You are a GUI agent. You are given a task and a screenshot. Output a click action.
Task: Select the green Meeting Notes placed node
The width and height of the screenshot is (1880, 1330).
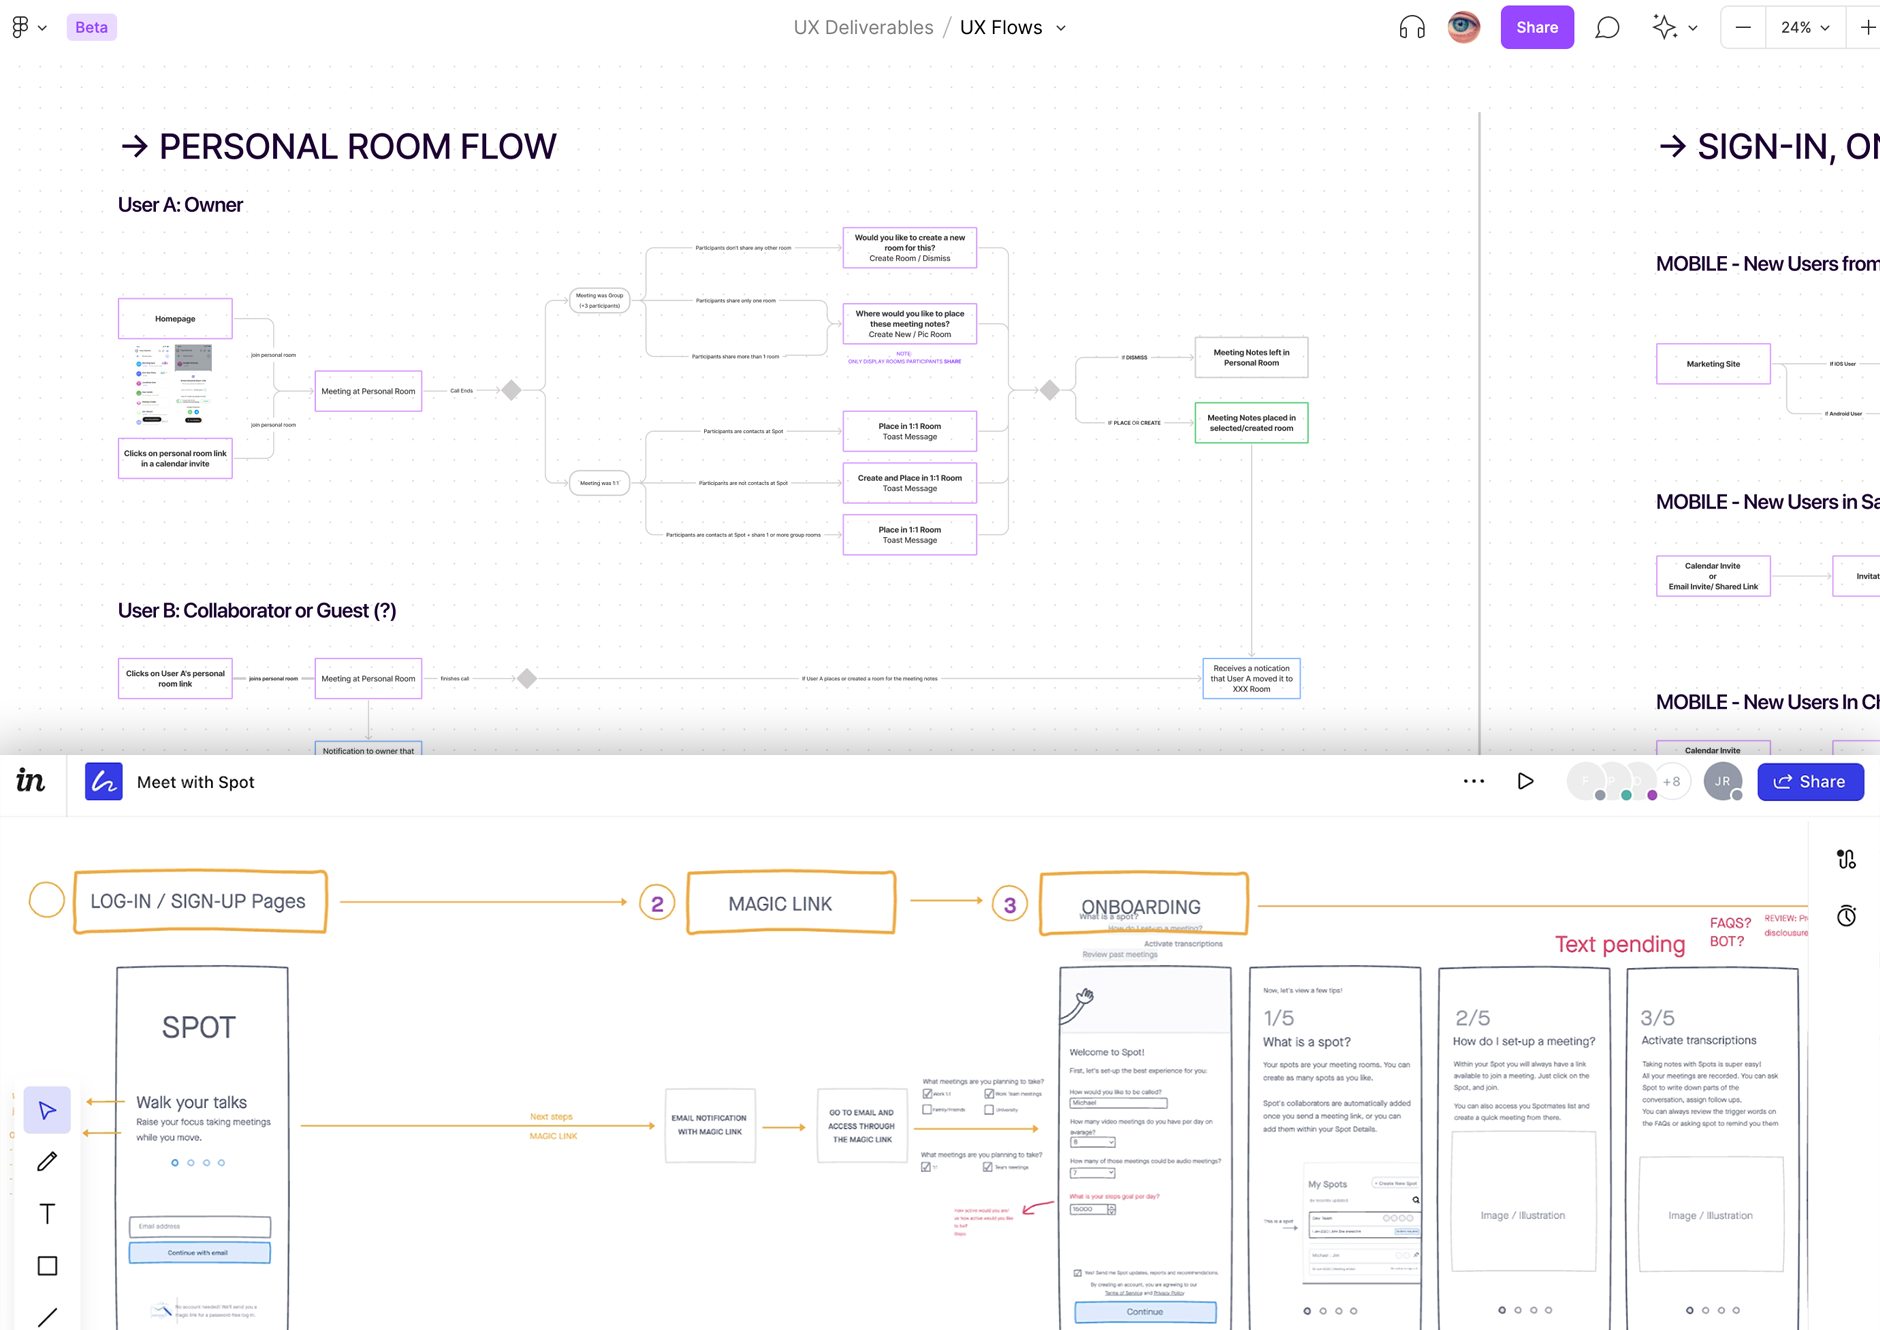1251,423
